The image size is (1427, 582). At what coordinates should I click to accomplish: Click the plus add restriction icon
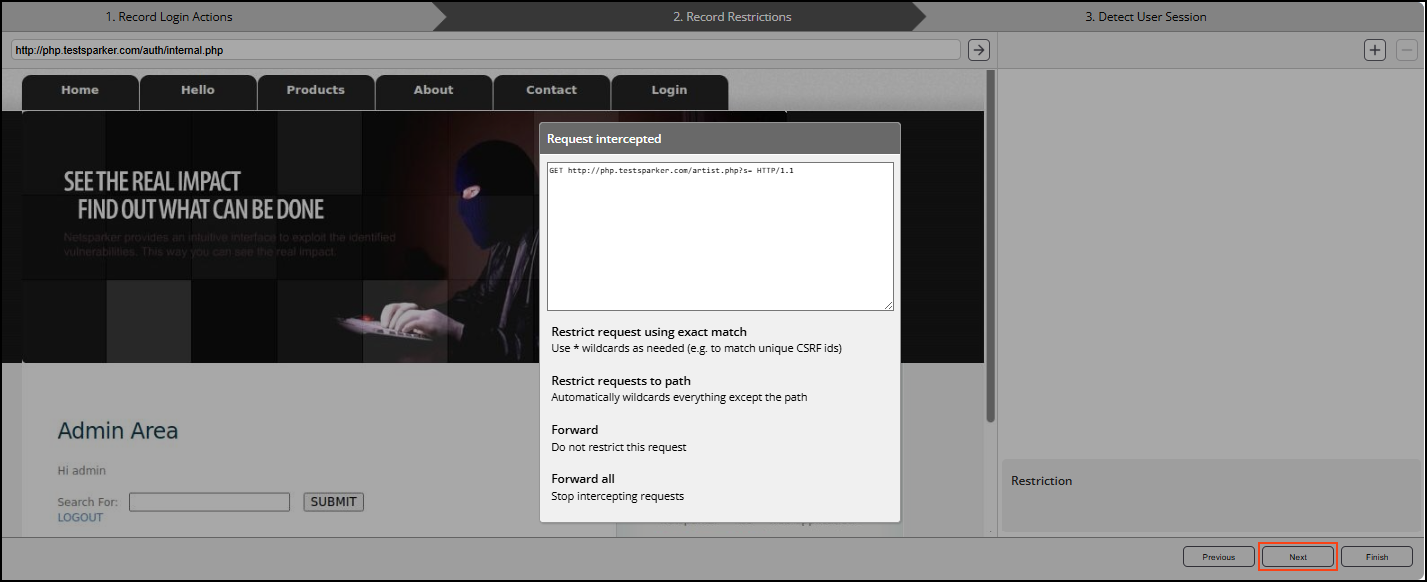[1375, 50]
